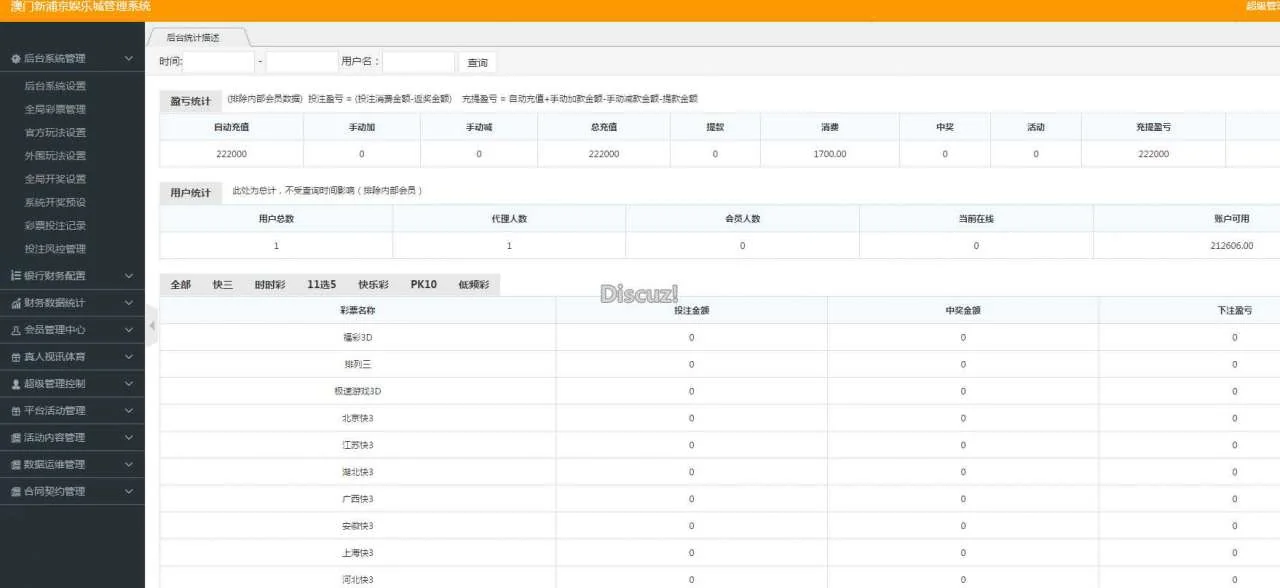The height and width of the screenshot is (588, 1280).
Task: Focus the start time input field
Action: pos(219,62)
